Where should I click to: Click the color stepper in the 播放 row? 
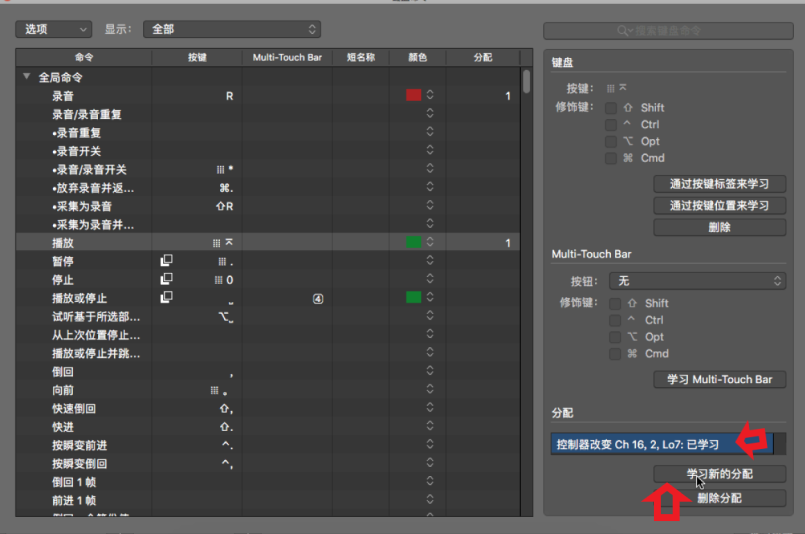(x=430, y=243)
